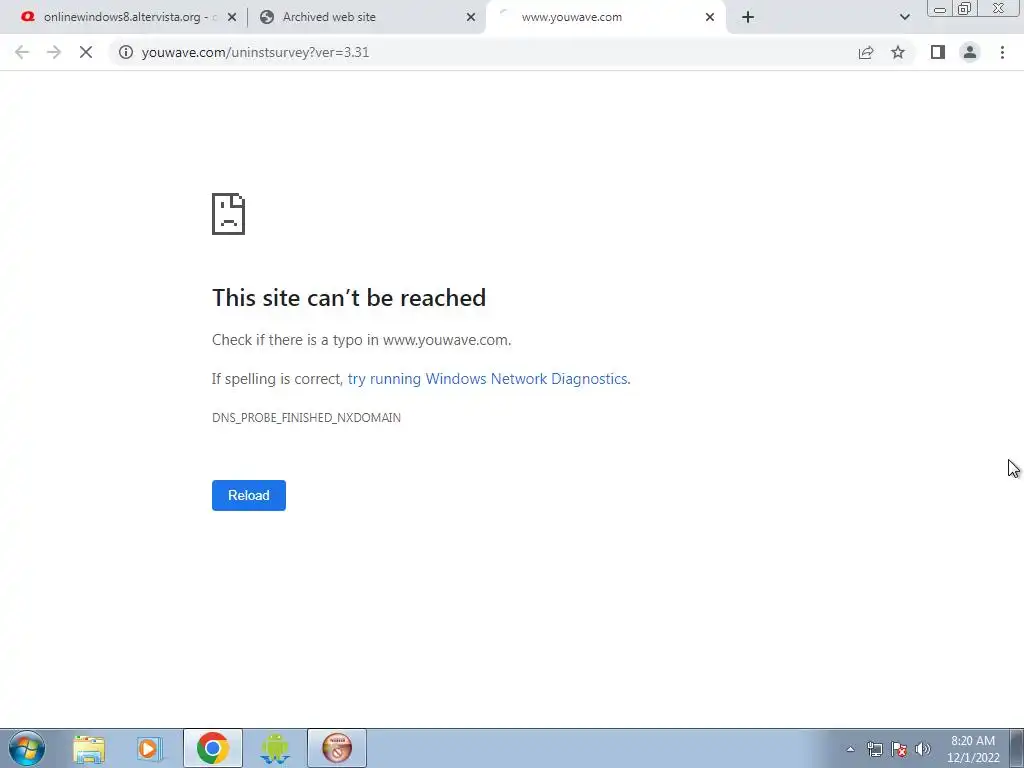Open a new tab with the plus button

[748, 17]
